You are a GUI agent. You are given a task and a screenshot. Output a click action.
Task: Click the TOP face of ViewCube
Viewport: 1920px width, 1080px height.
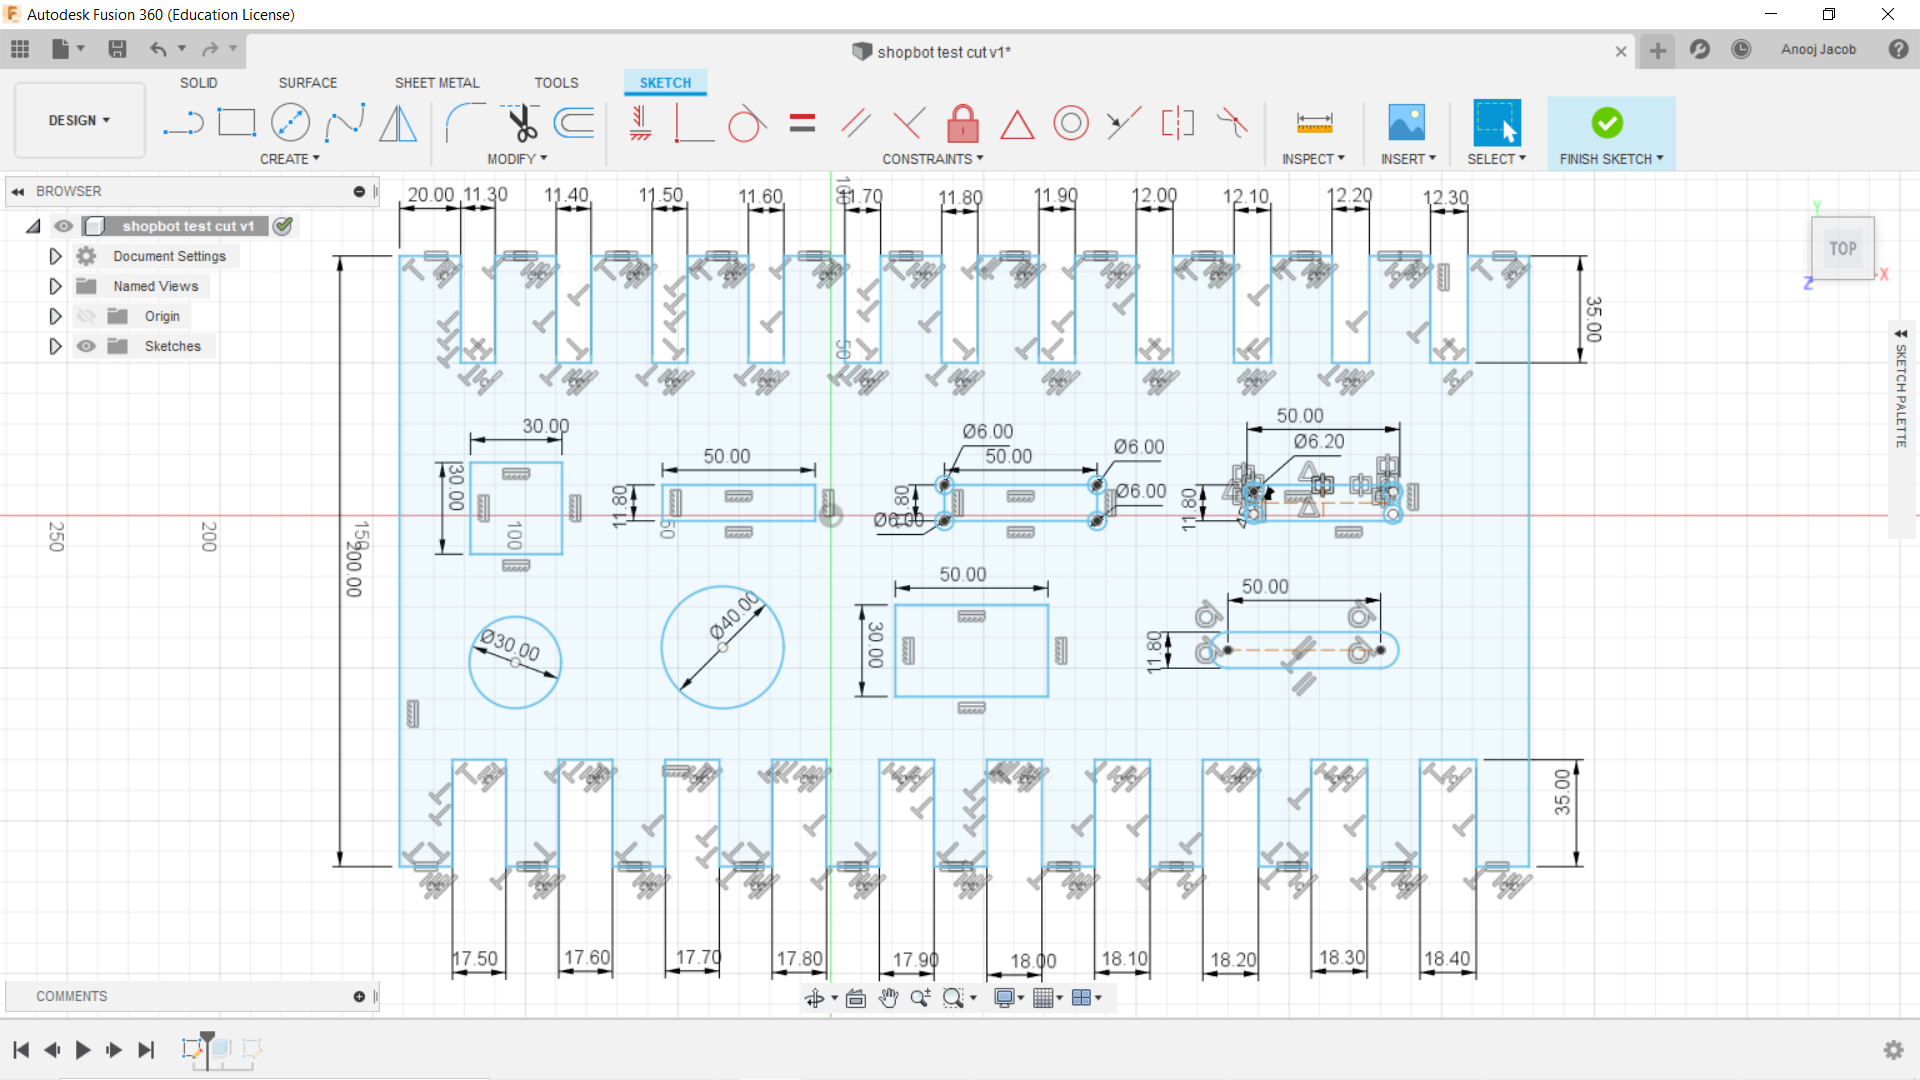click(1843, 248)
